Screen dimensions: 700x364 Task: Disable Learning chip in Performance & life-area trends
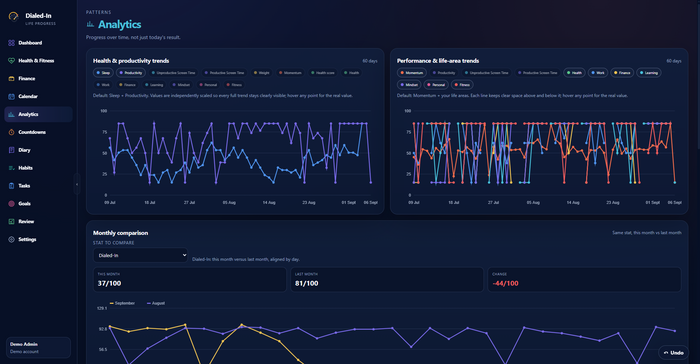pyautogui.click(x=649, y=73)
